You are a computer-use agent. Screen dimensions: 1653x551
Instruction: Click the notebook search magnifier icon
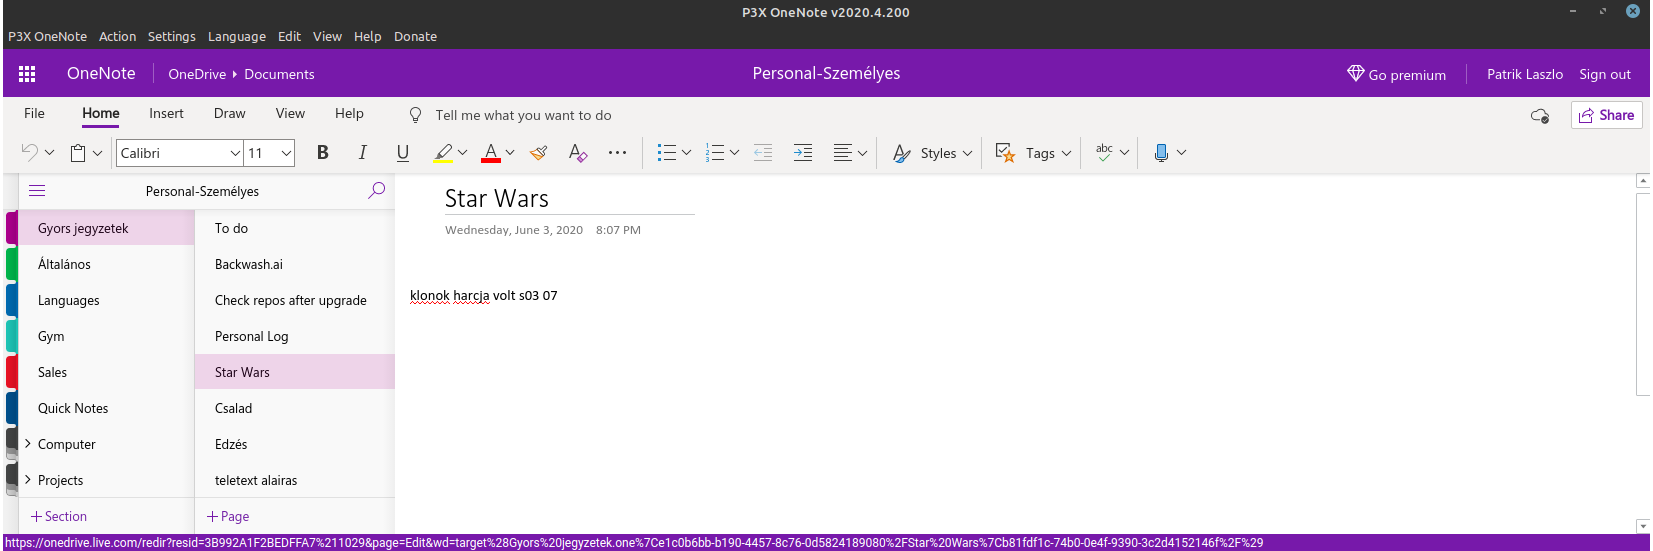(376, 190)
